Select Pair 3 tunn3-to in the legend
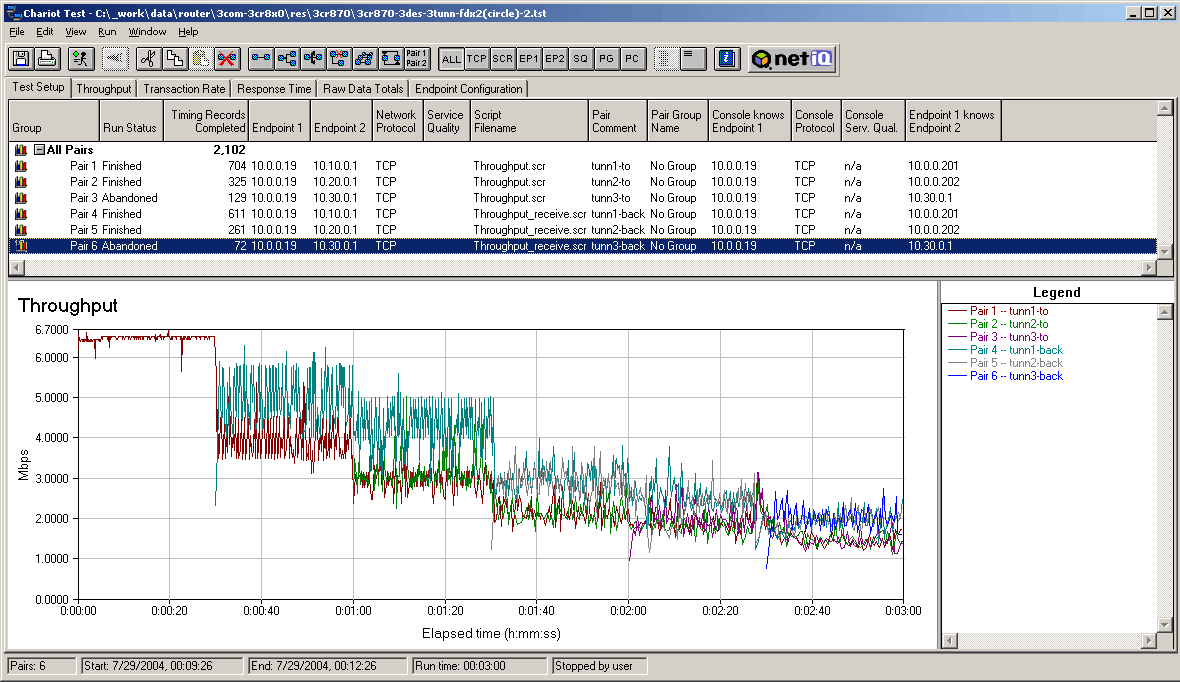 coord(1009,337)
